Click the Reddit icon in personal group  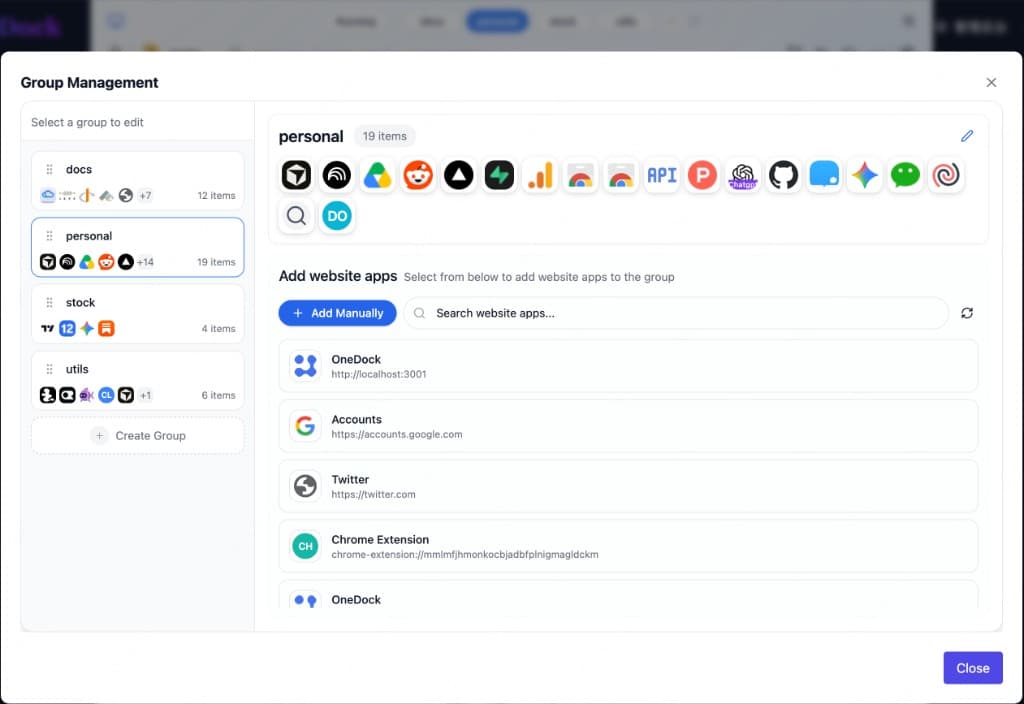click(x=418, y=175)
